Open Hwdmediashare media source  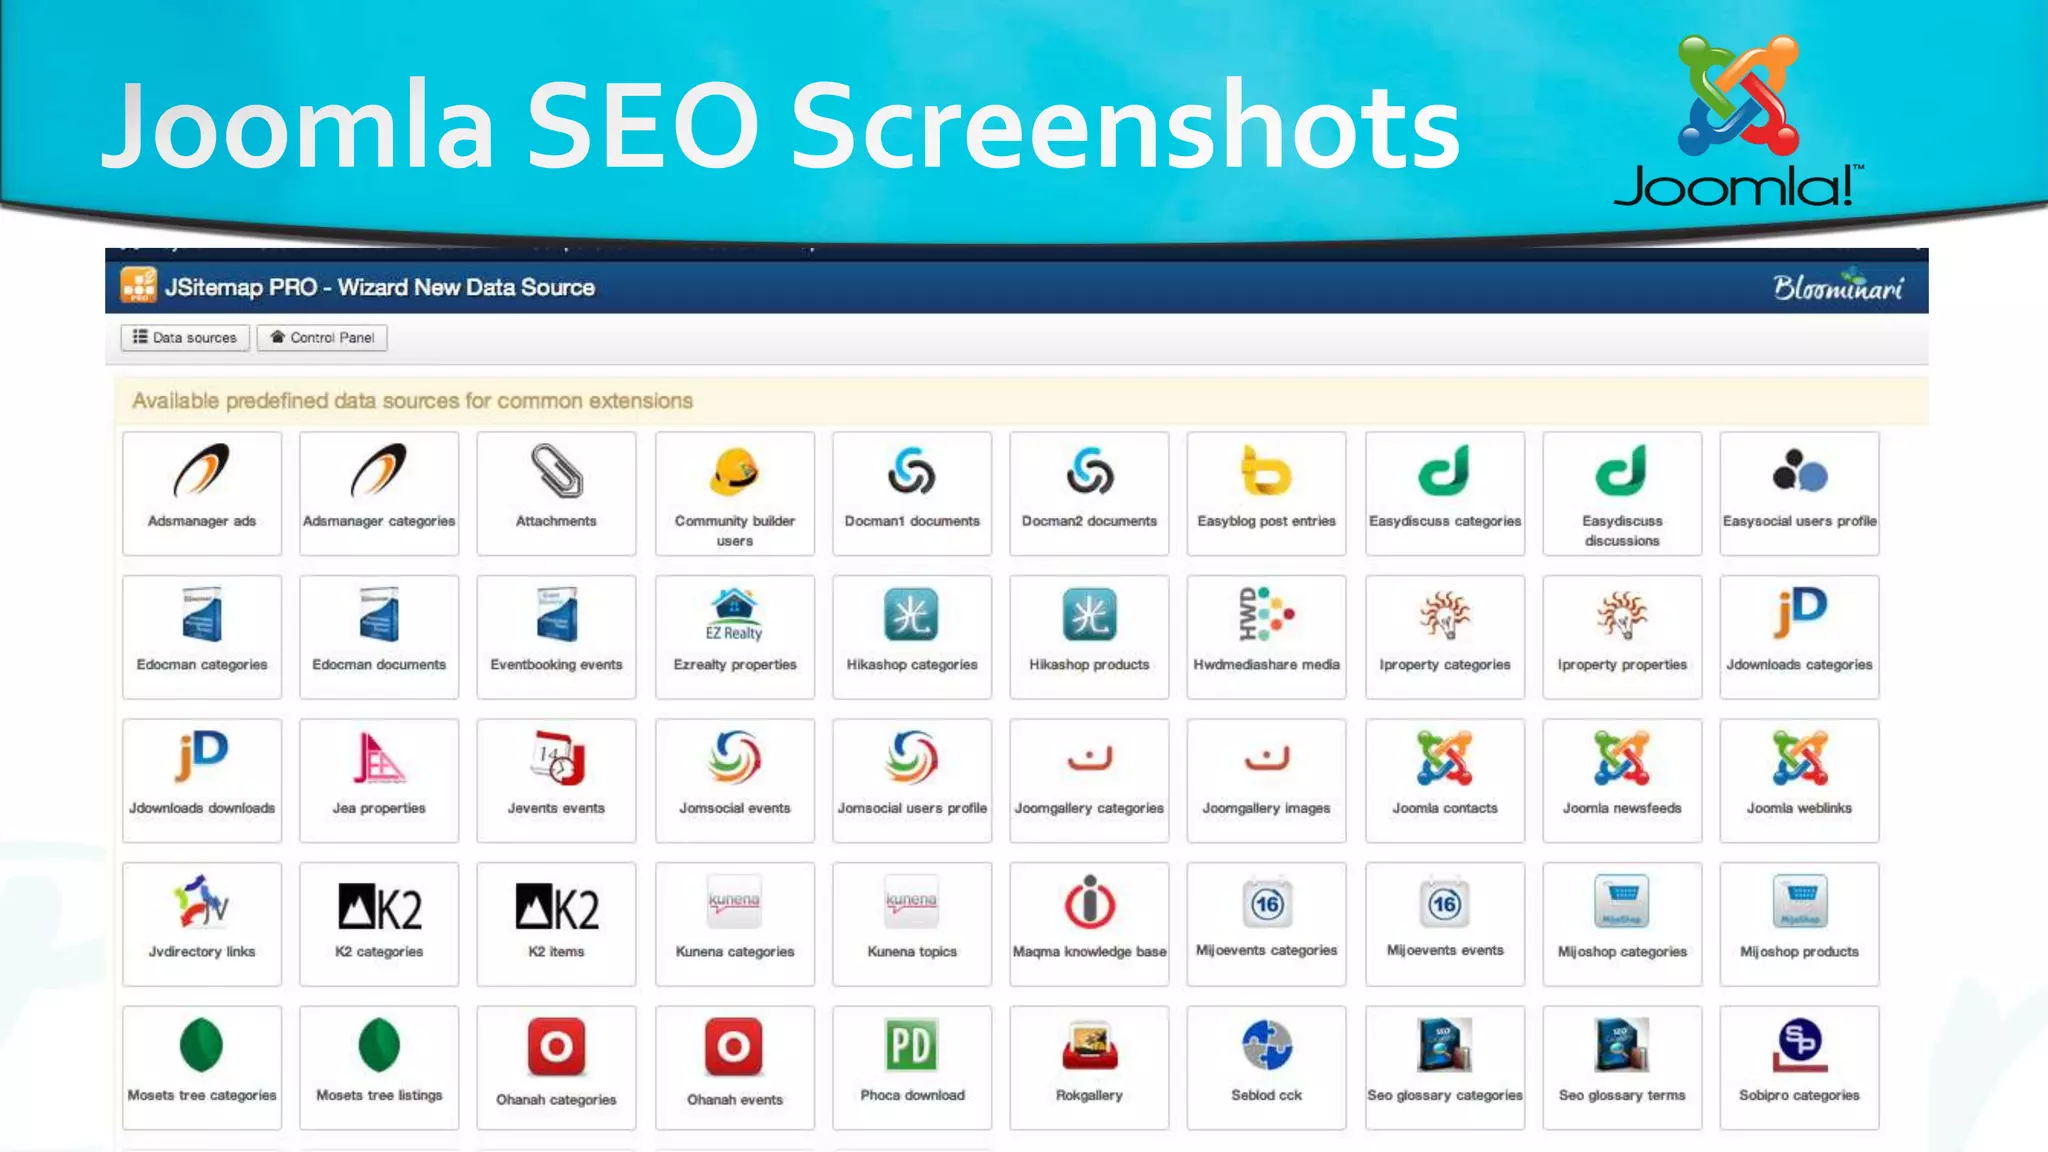[x=1266, y=636]
